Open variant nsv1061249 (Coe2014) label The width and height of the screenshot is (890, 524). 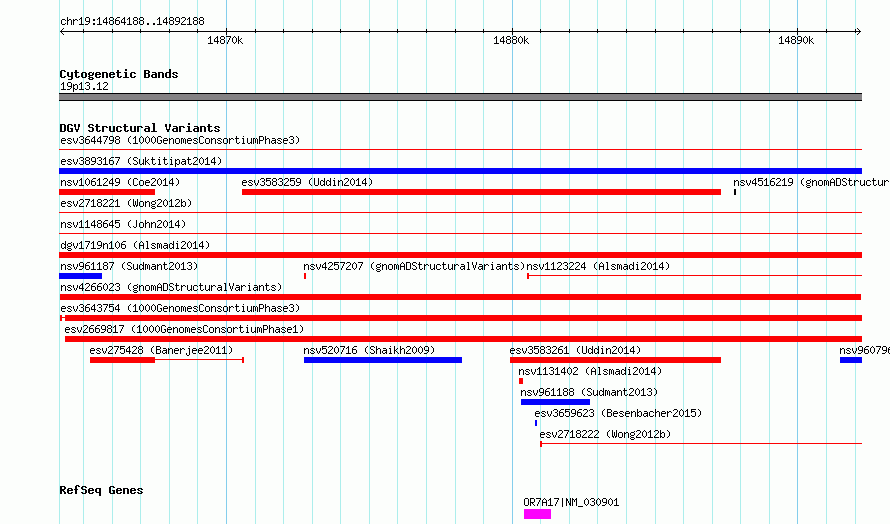point(120,182)
